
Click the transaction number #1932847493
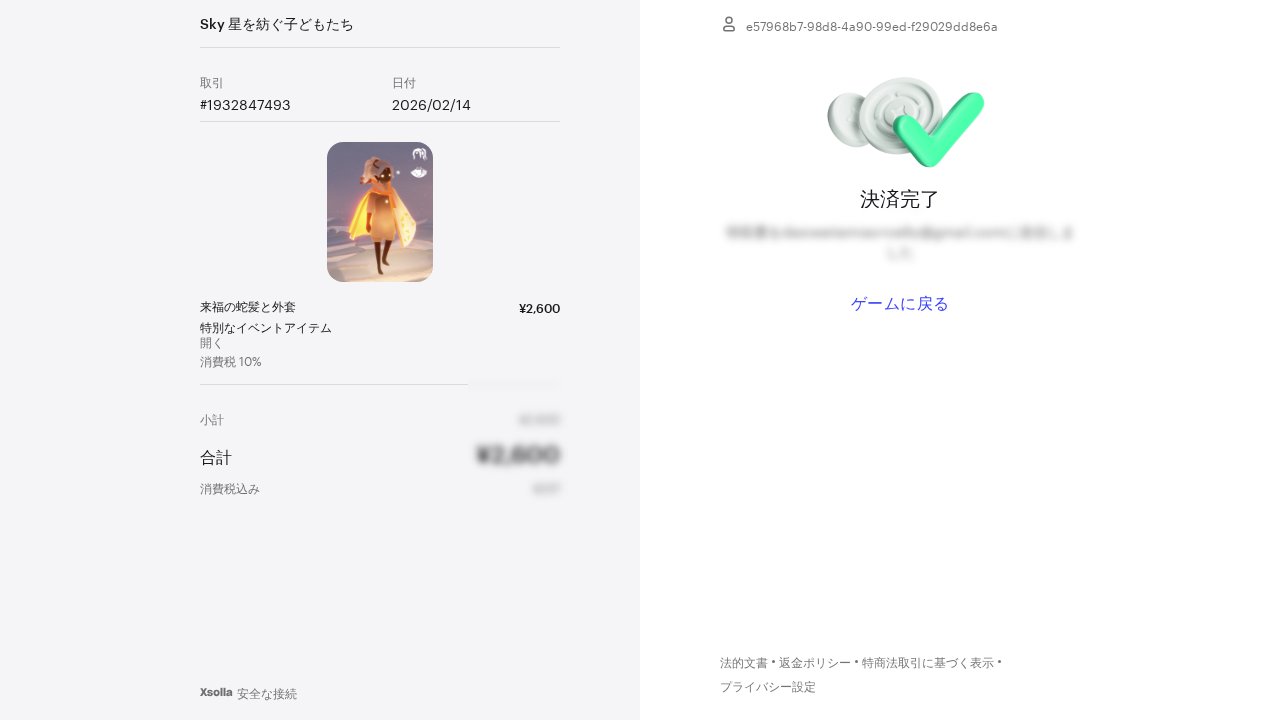point(245,105)
